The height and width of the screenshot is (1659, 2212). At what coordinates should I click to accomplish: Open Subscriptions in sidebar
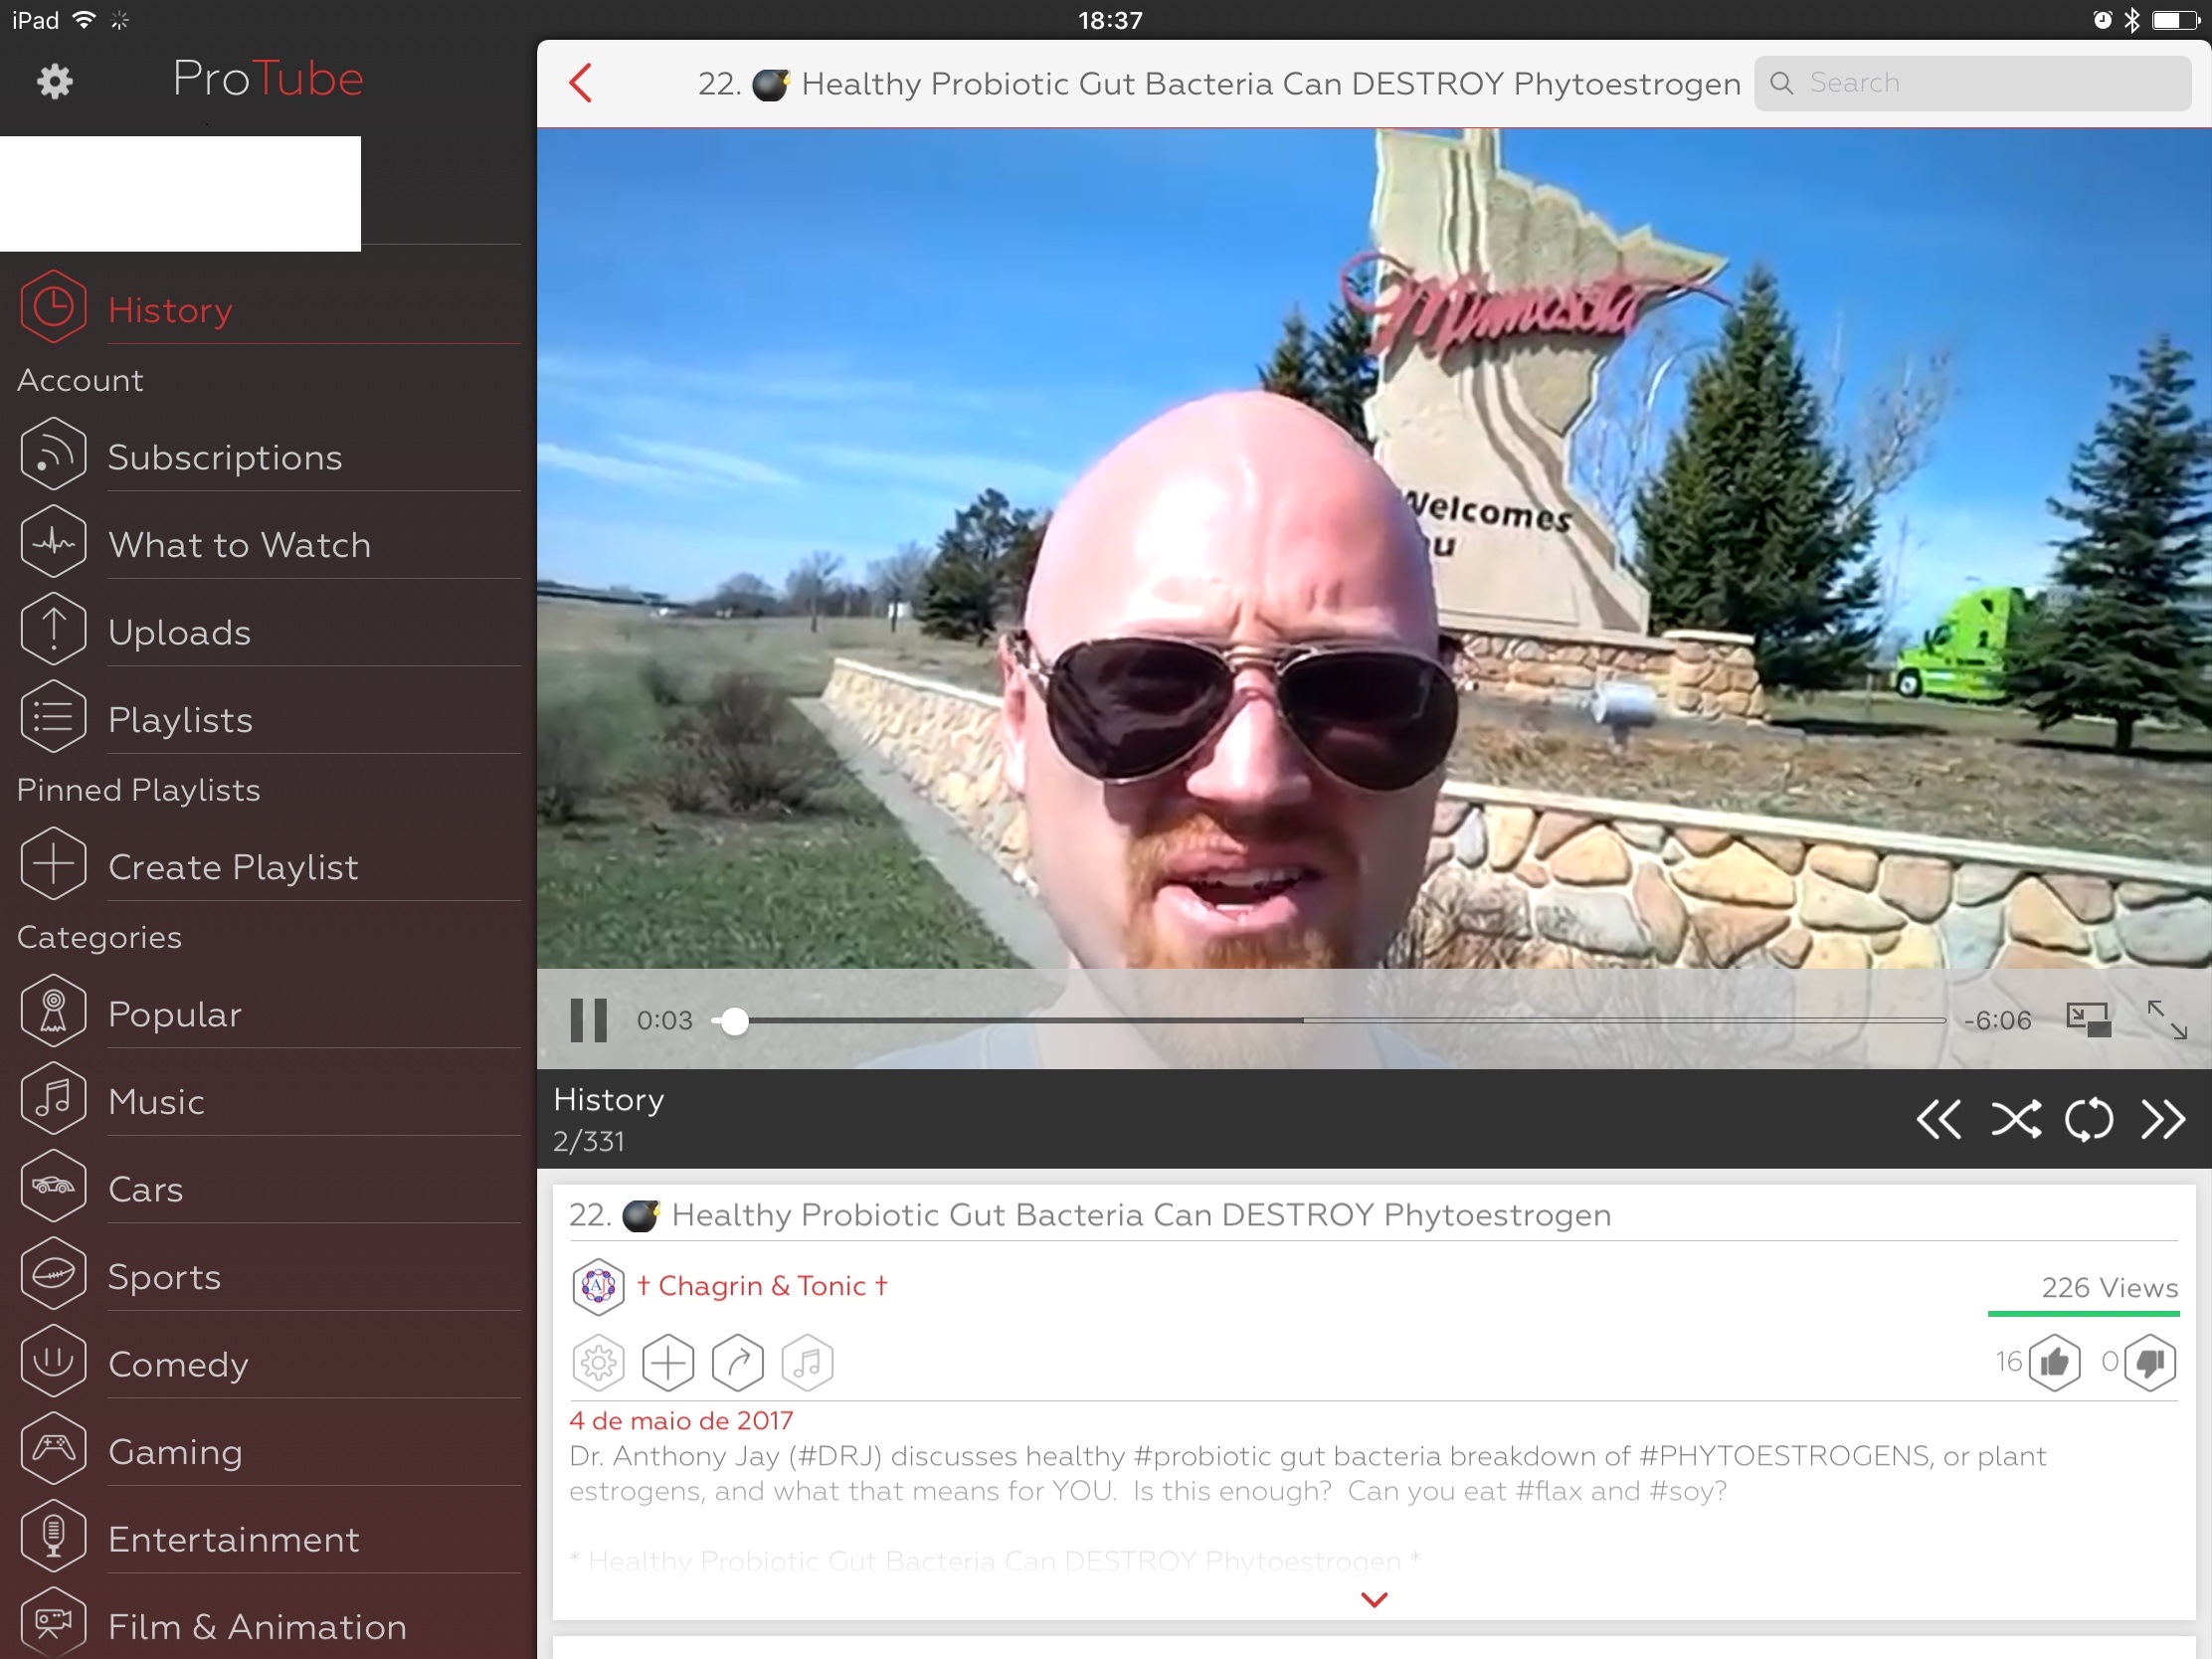[x=225, y=457]
